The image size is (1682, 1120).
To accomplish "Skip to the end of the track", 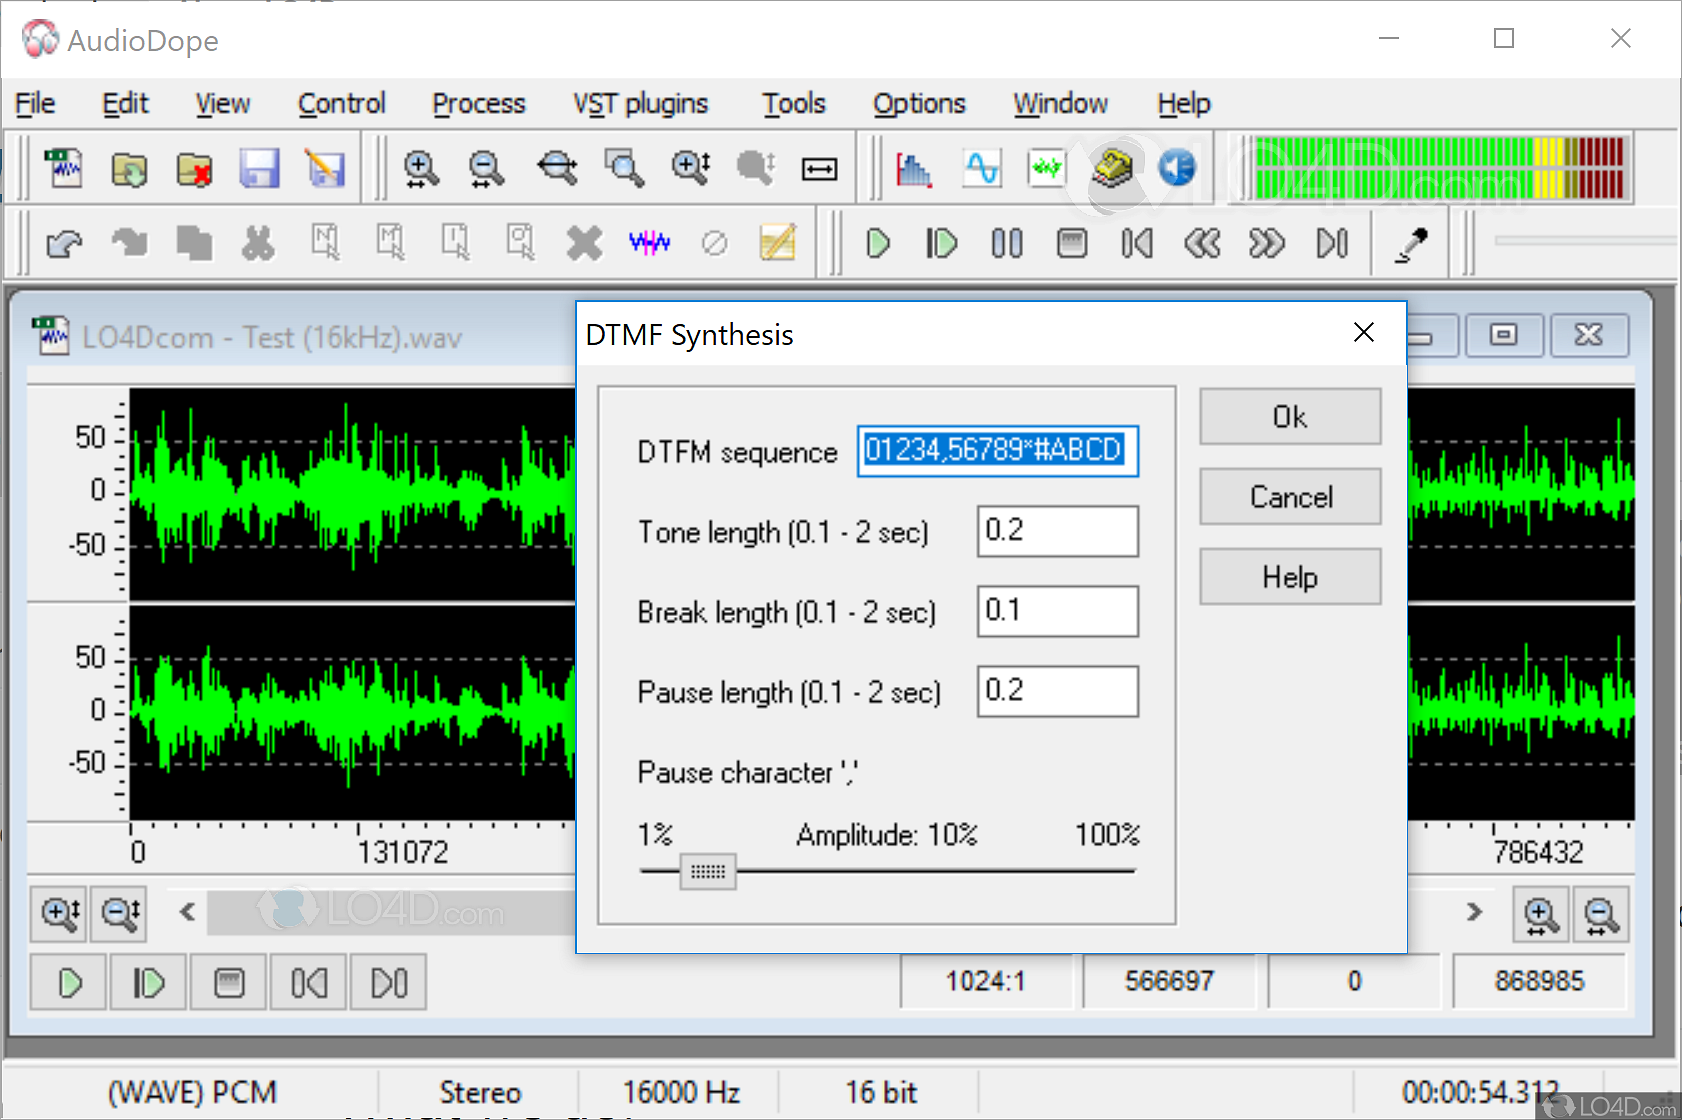I will (1331, 242).
